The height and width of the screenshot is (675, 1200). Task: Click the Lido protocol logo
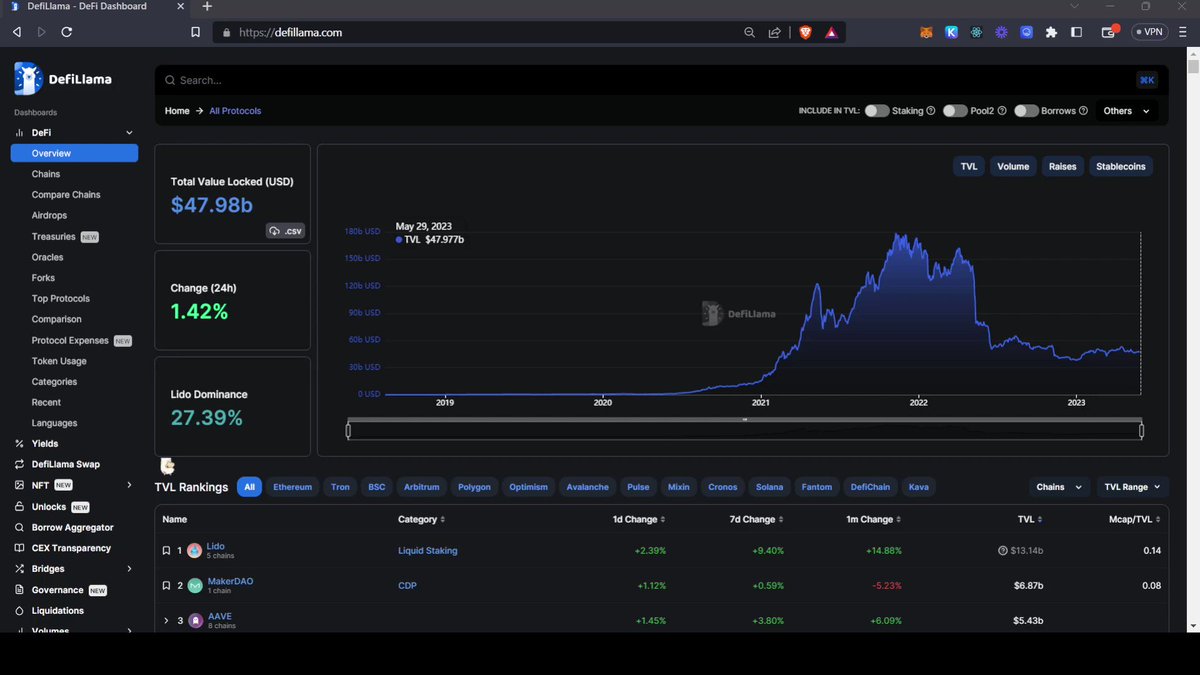194,551
